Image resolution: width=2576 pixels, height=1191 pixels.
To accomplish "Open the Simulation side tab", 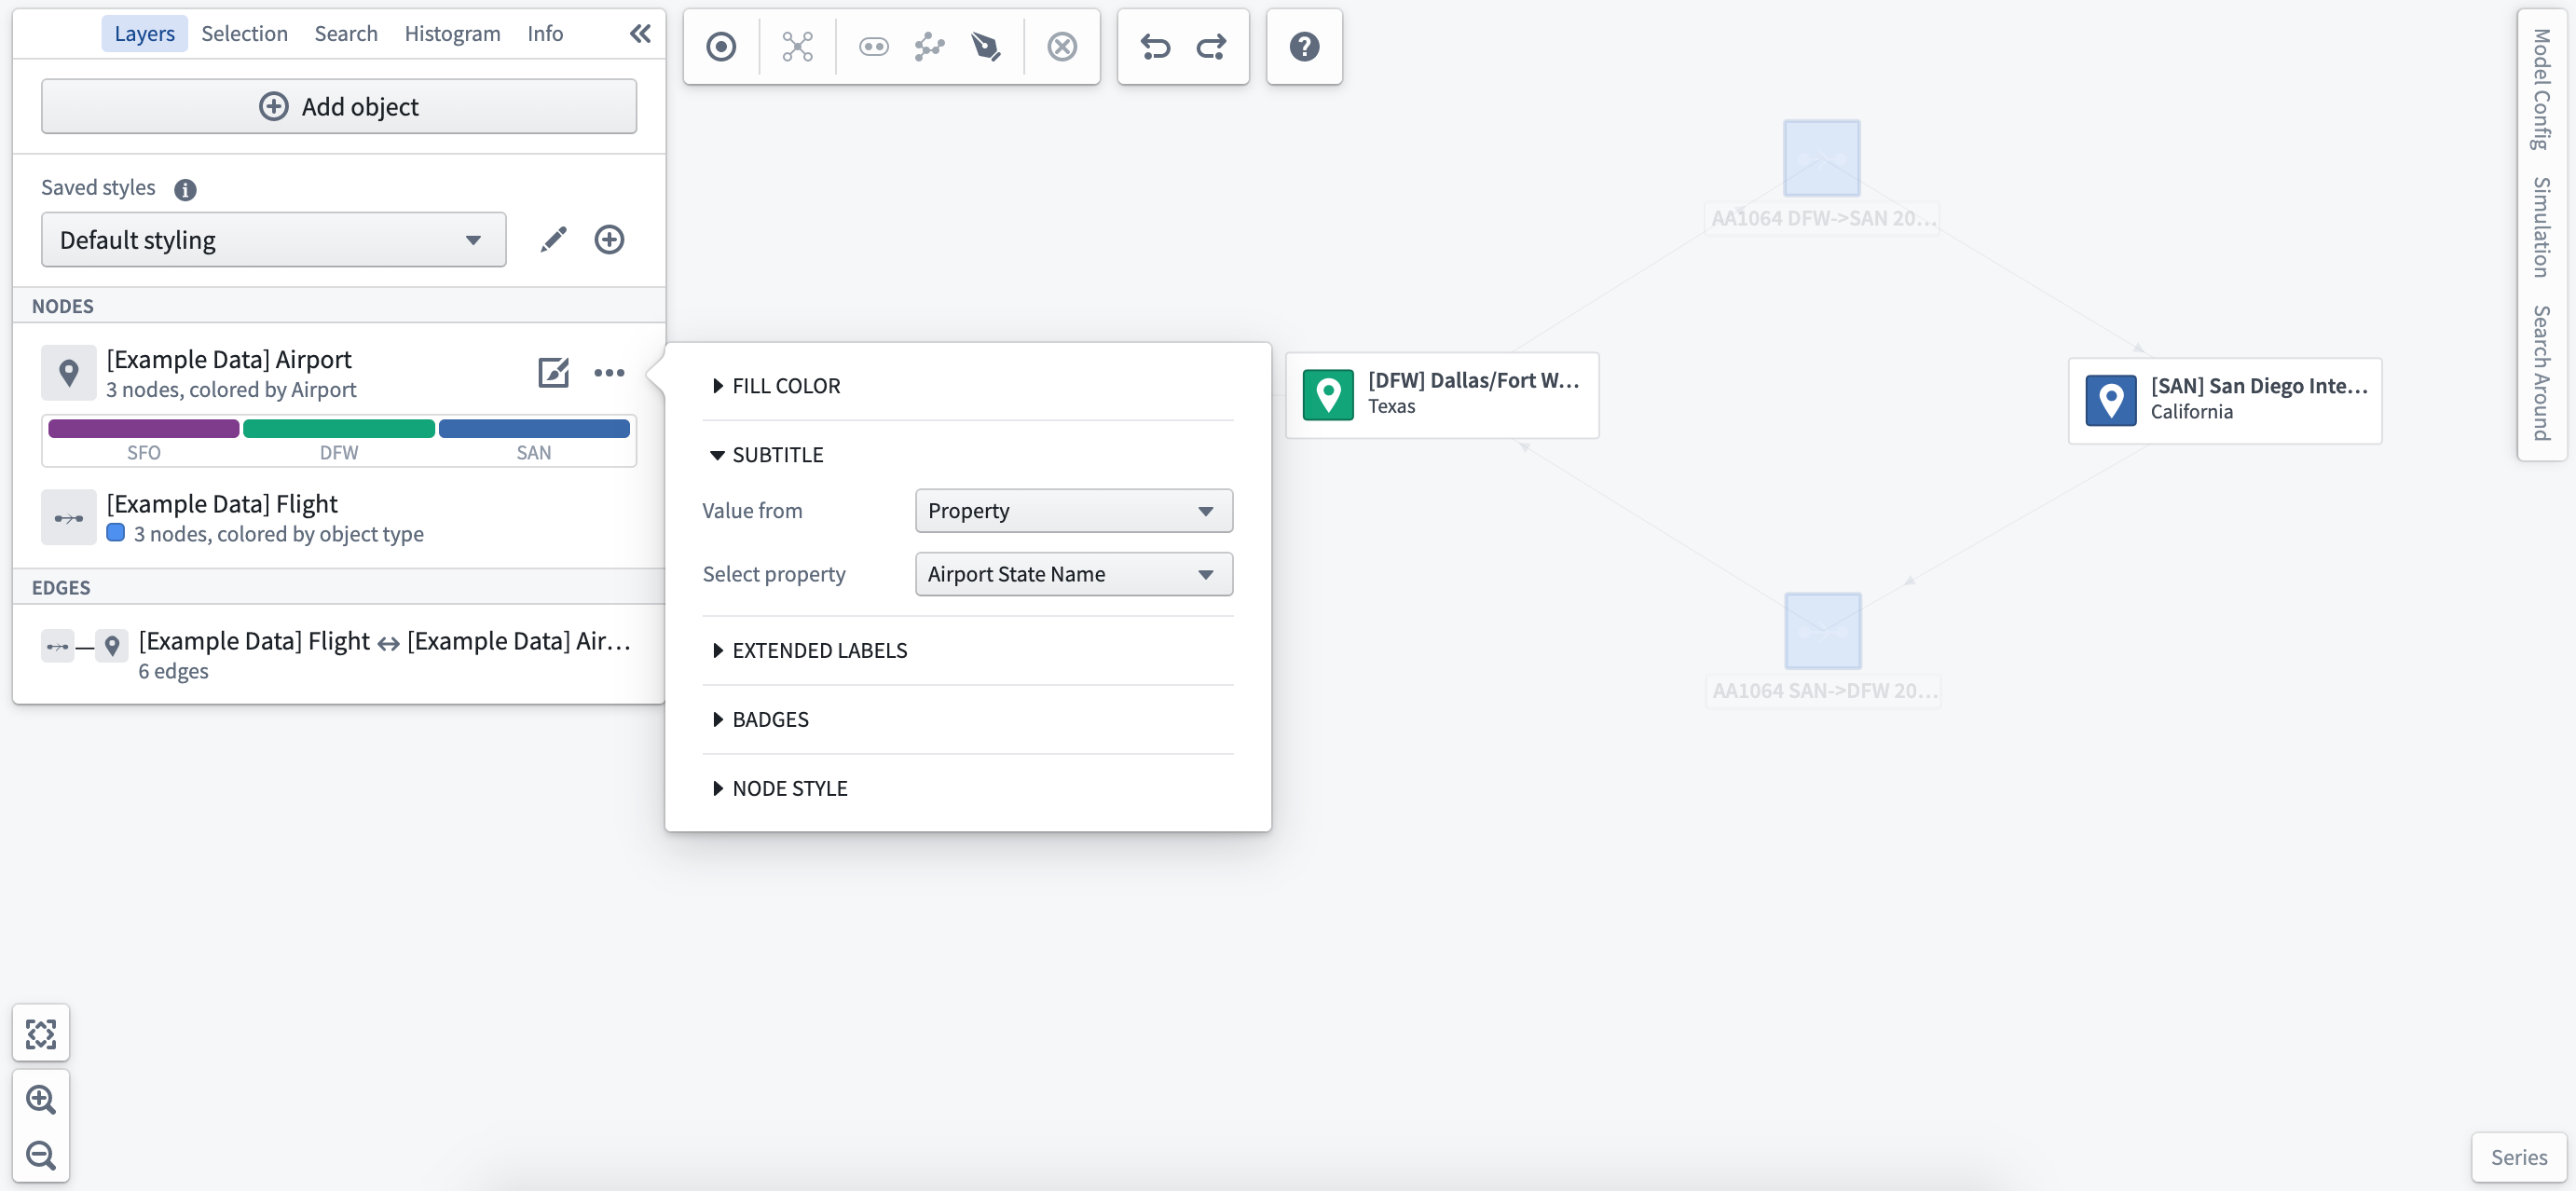I will pos(2541,227).
